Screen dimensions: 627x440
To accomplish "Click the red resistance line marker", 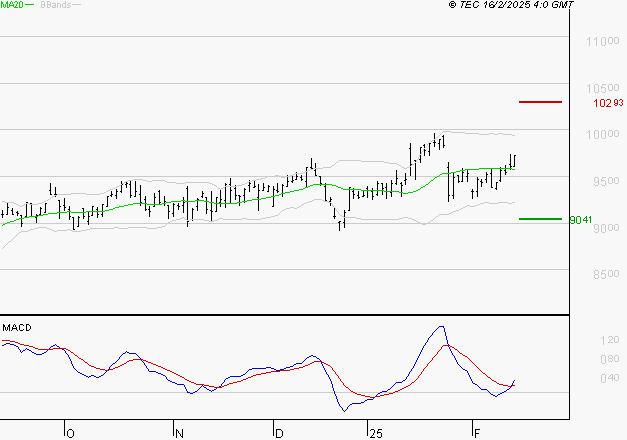I will pos(541,102).
